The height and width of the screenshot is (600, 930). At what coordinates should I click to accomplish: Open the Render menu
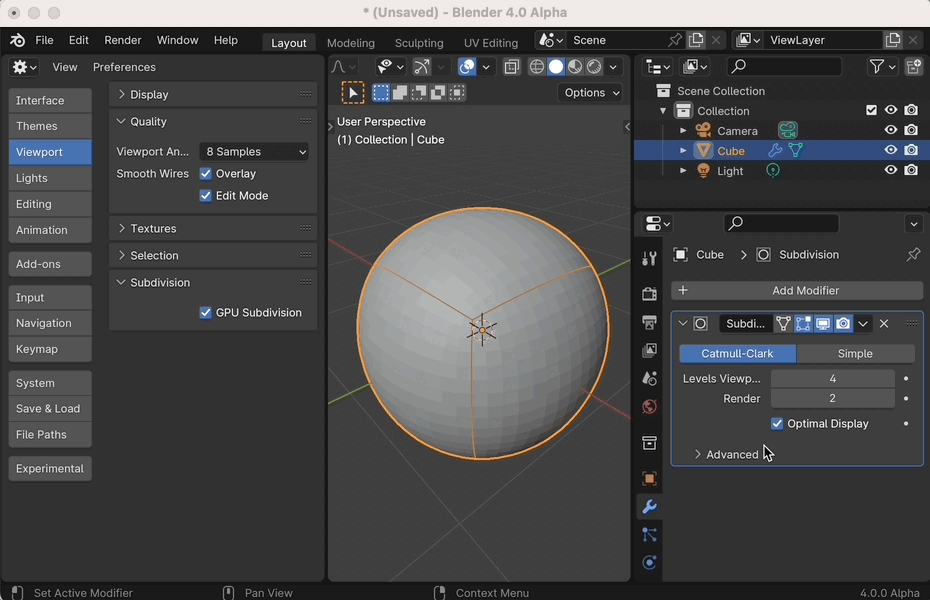point(123,40)
